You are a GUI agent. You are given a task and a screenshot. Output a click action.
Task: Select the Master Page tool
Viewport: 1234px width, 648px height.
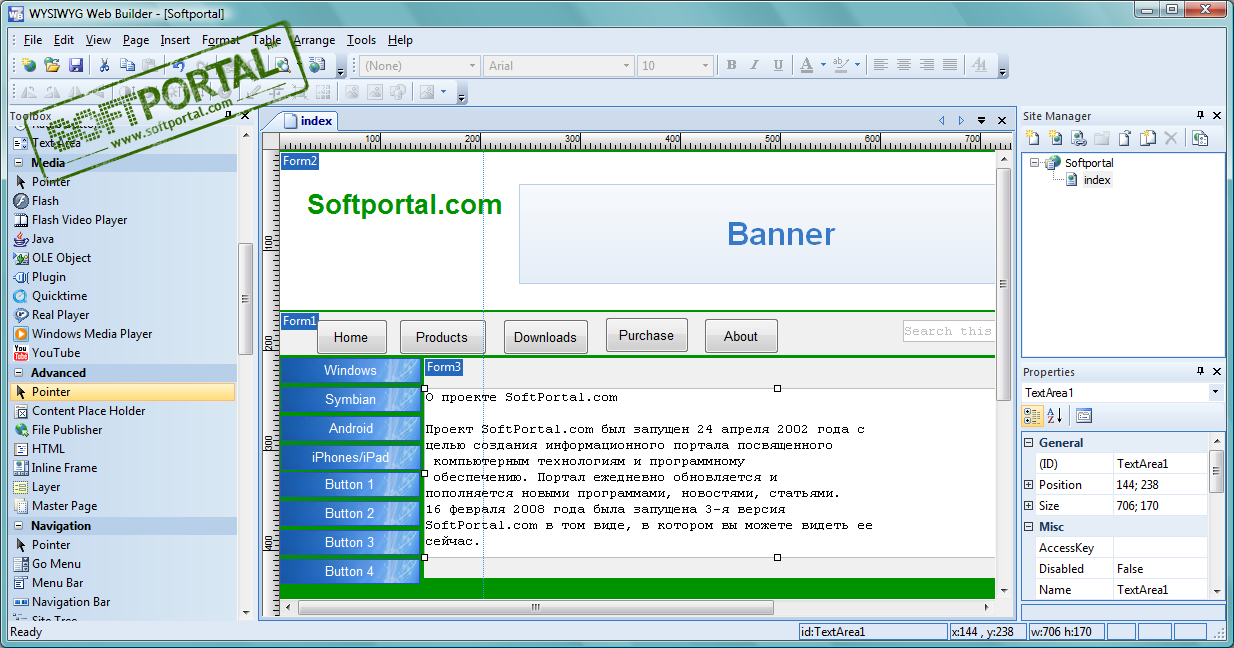pyautogui.click(x=64, y=506)
